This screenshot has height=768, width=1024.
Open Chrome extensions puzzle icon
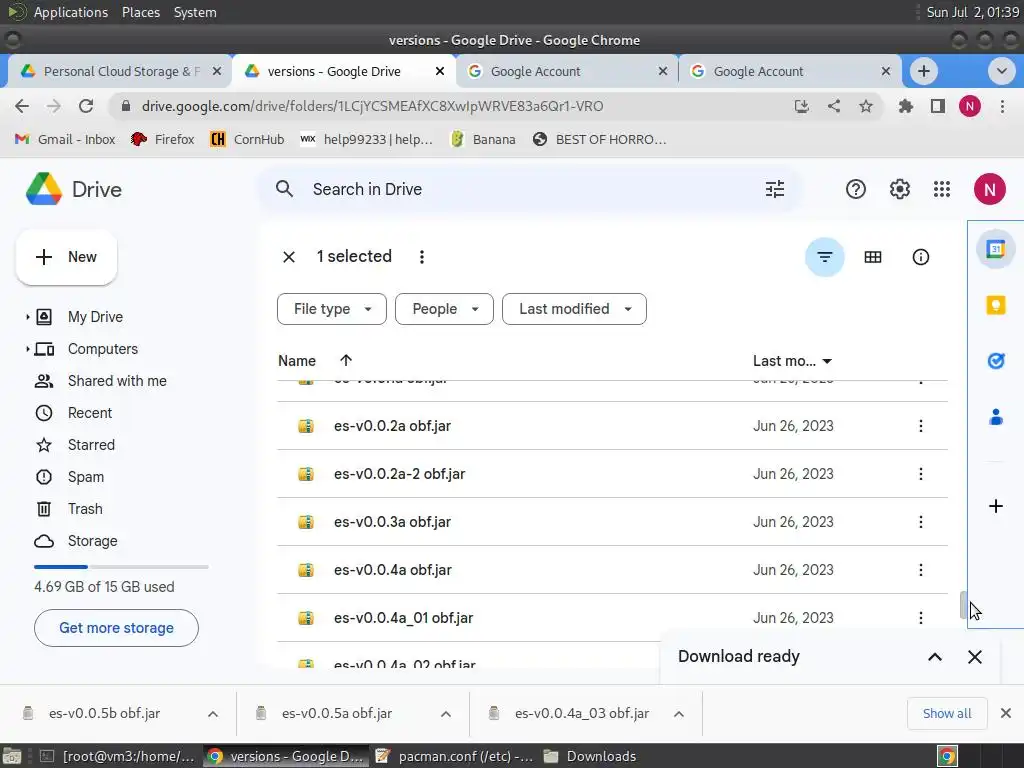pyautogui.click(x=905, y=106)
